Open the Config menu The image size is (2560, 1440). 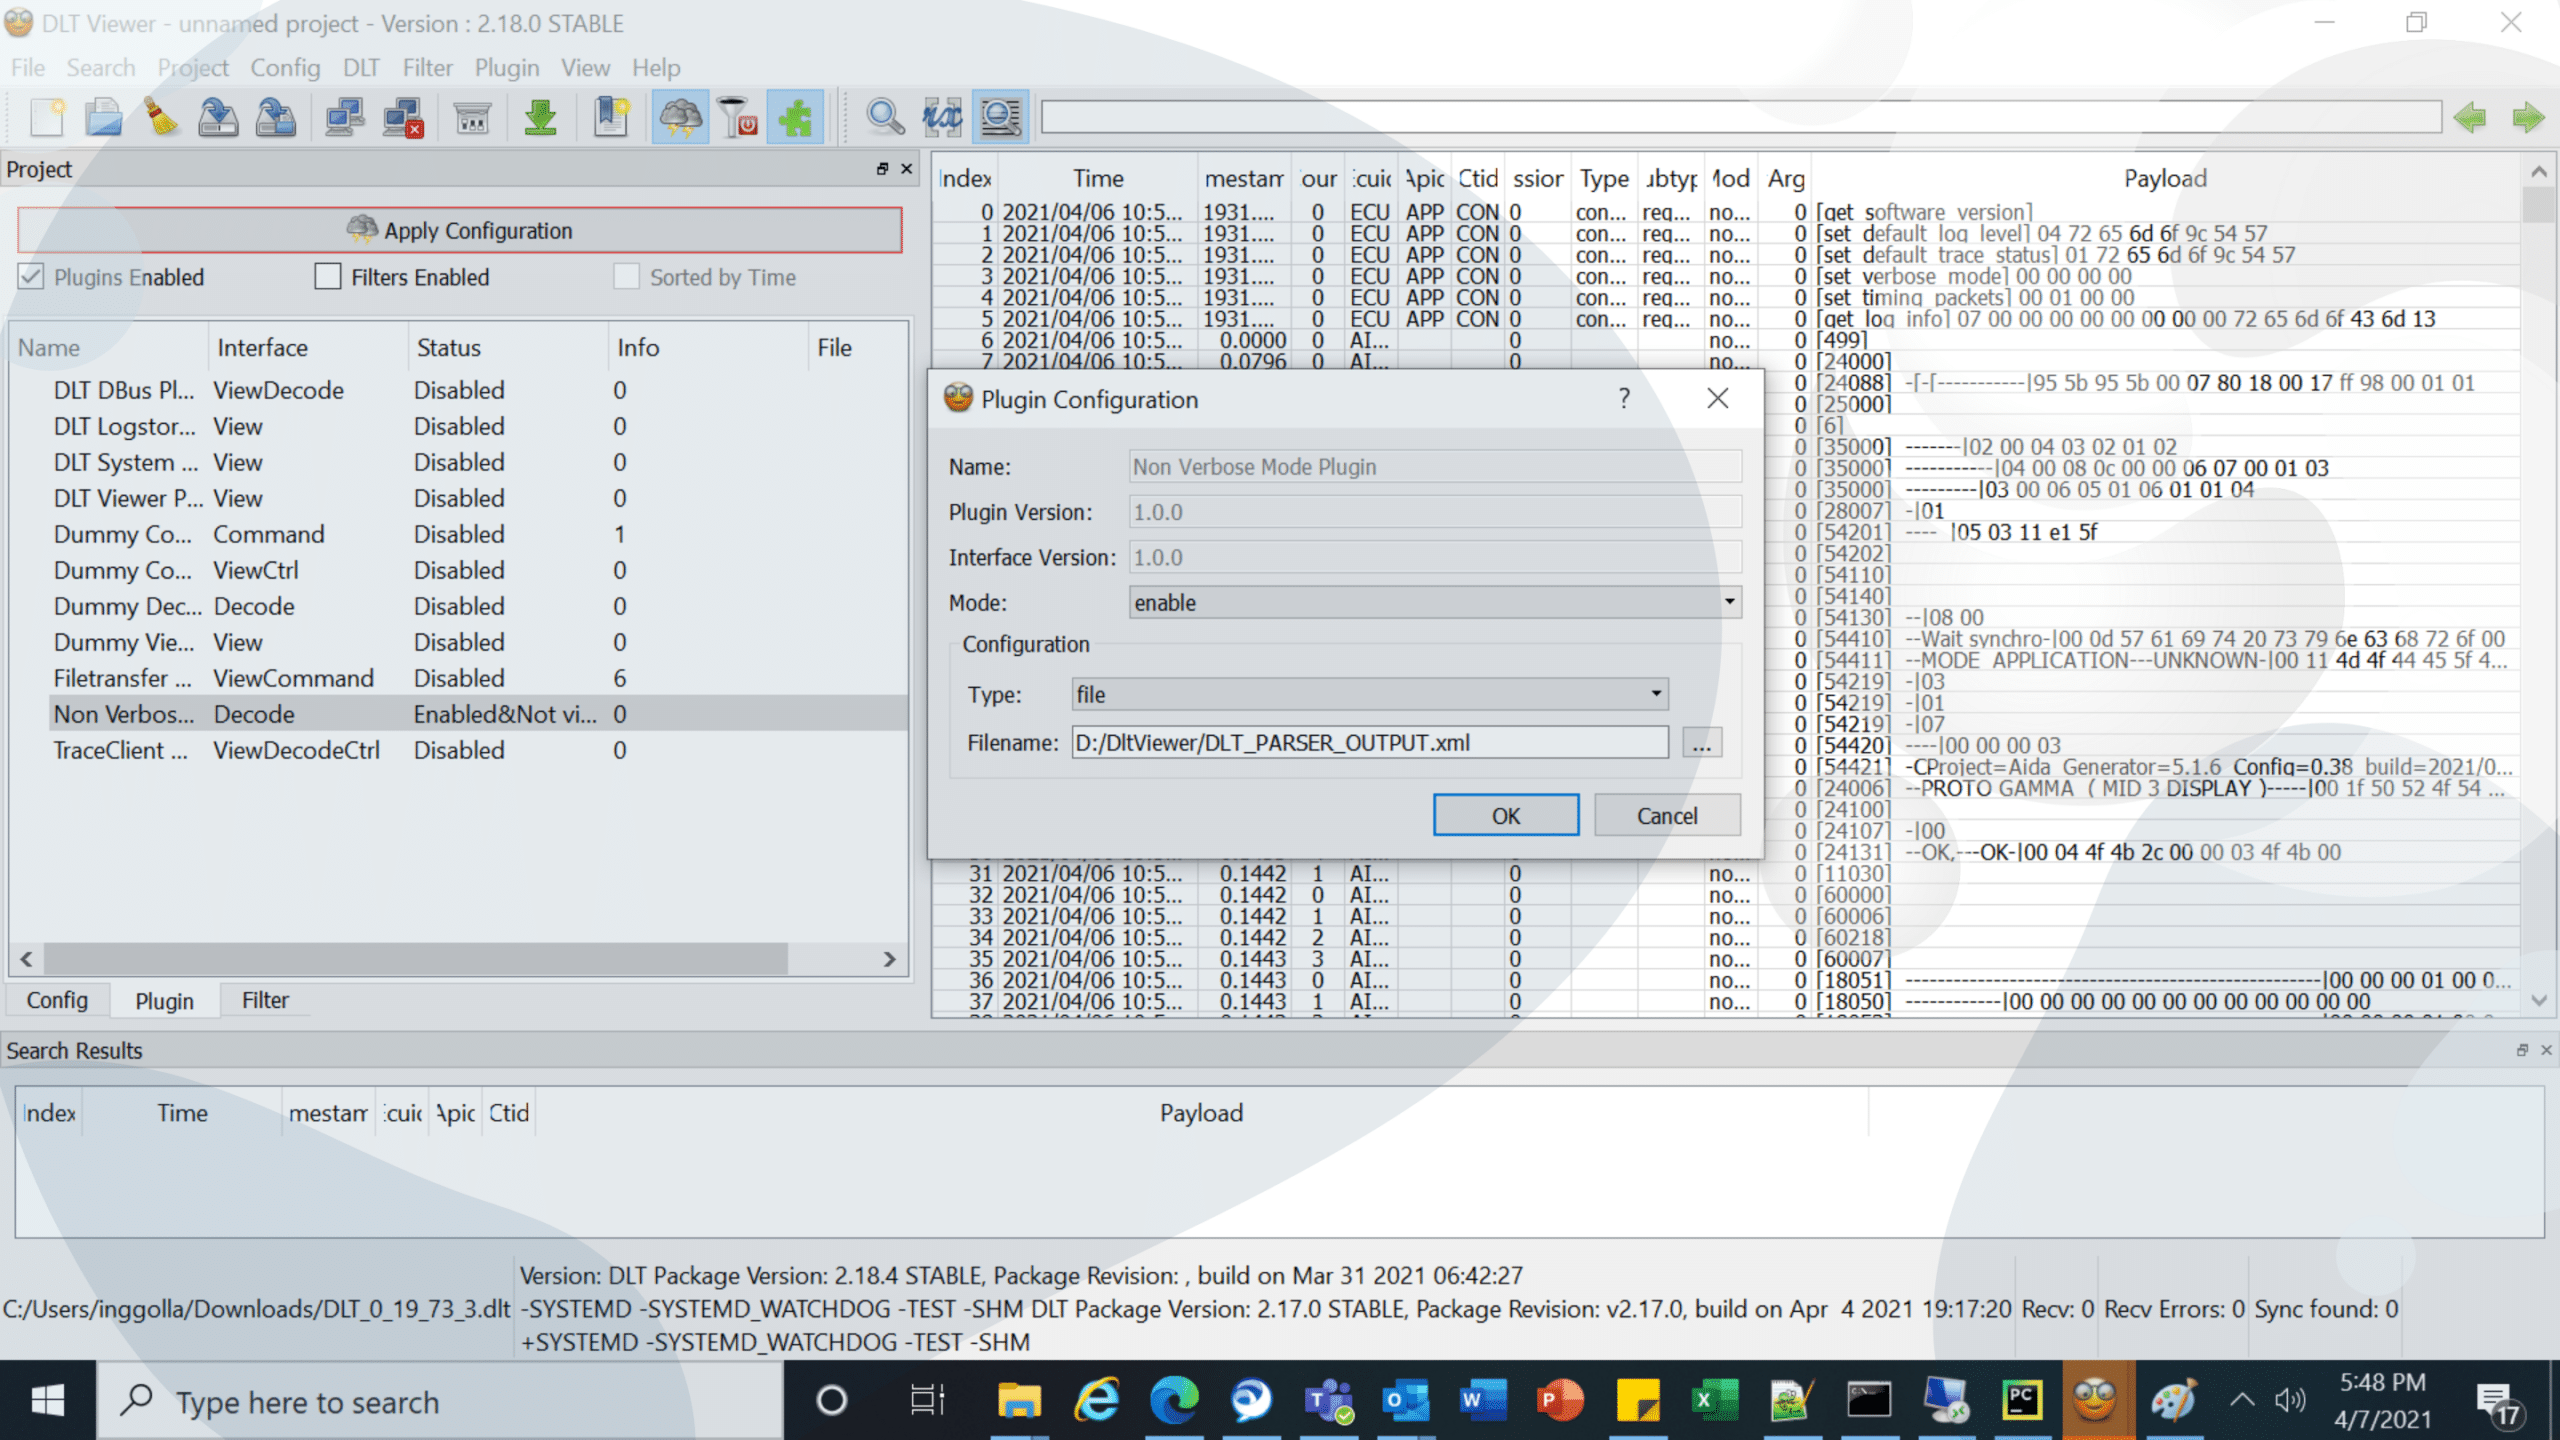pyautogui.click(x=285, y=68)
